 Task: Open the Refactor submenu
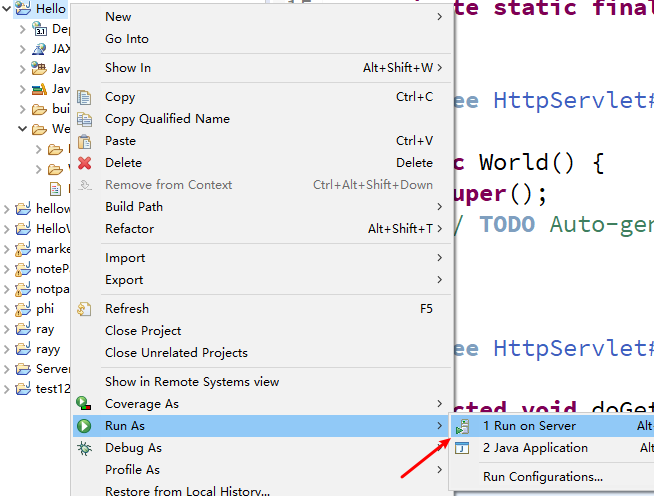[x=263, y=229]
